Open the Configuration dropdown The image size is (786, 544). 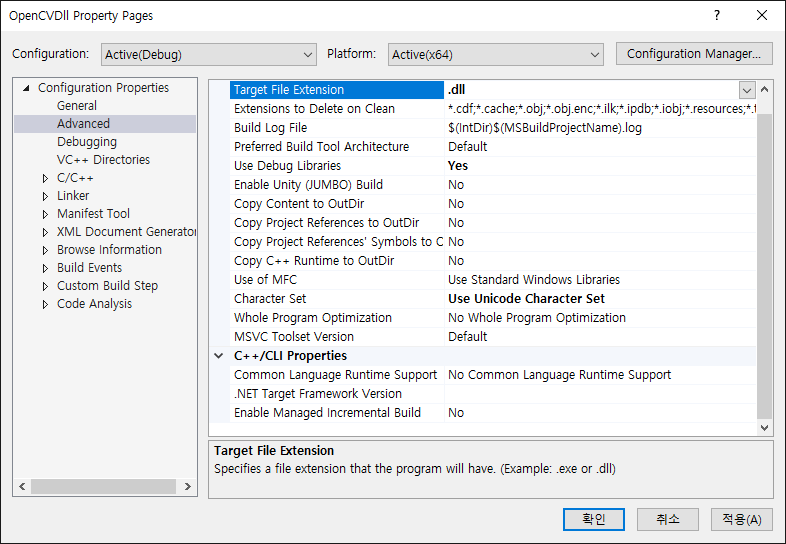pyautogui.click(x=209, y=54)
